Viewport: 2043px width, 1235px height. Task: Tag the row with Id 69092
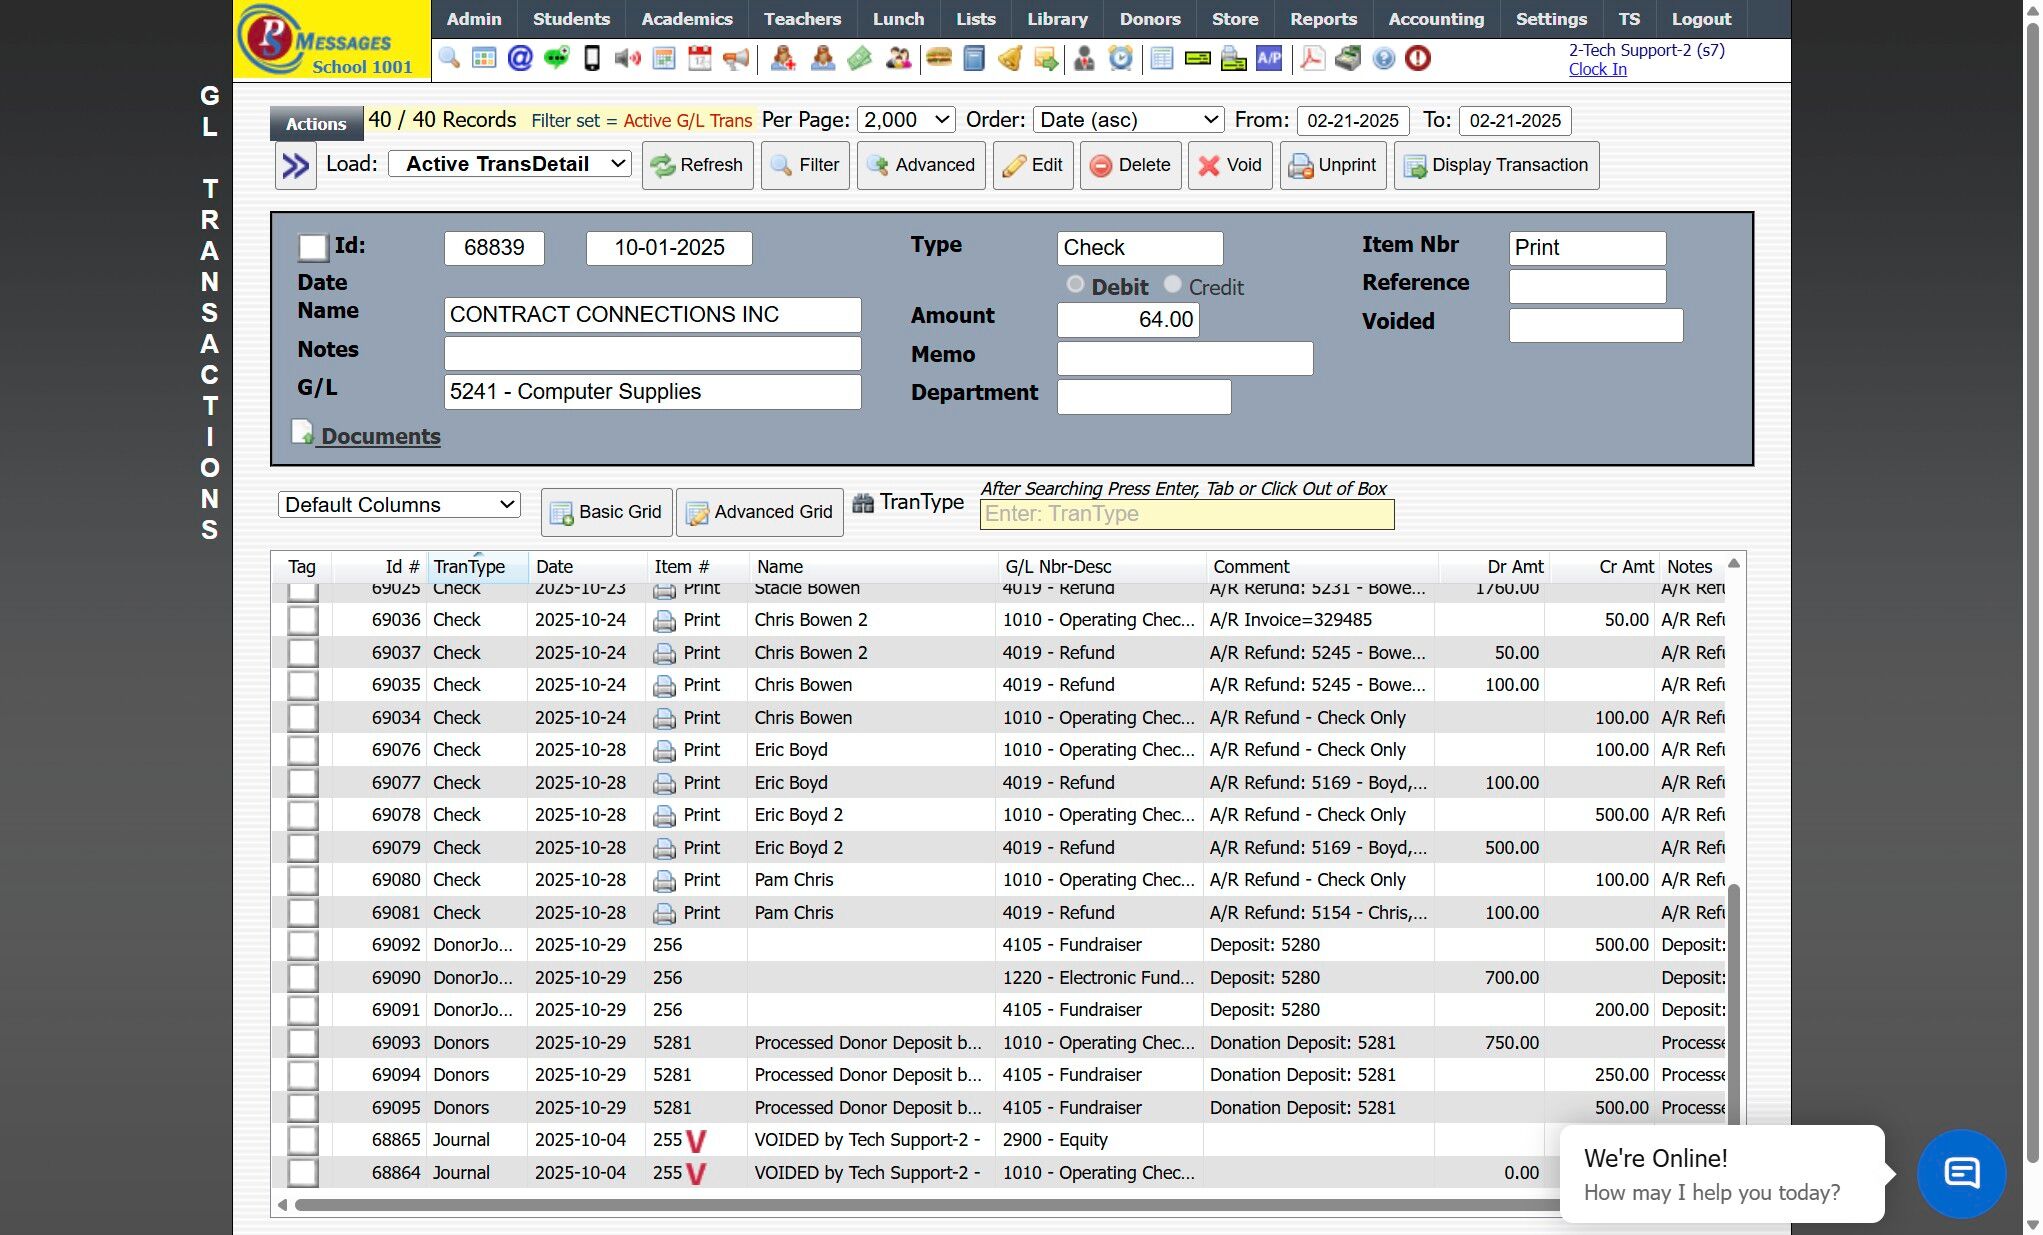(302, 945)
